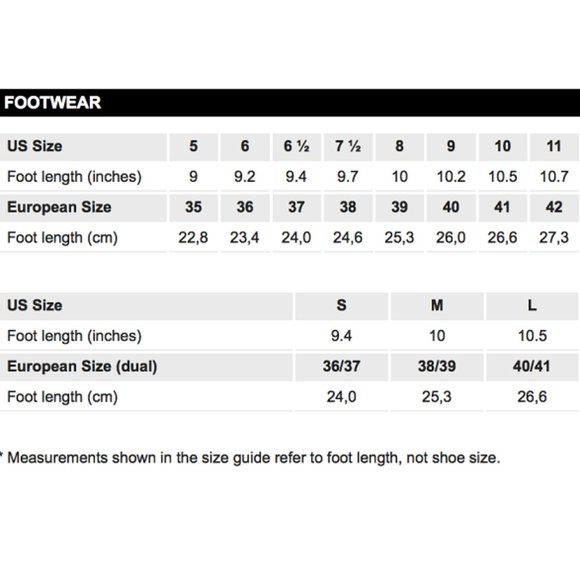Image resolution: width=580 pixels, height=580 pixels.
Task: Select size M column header
Action: tap(437, 306)
